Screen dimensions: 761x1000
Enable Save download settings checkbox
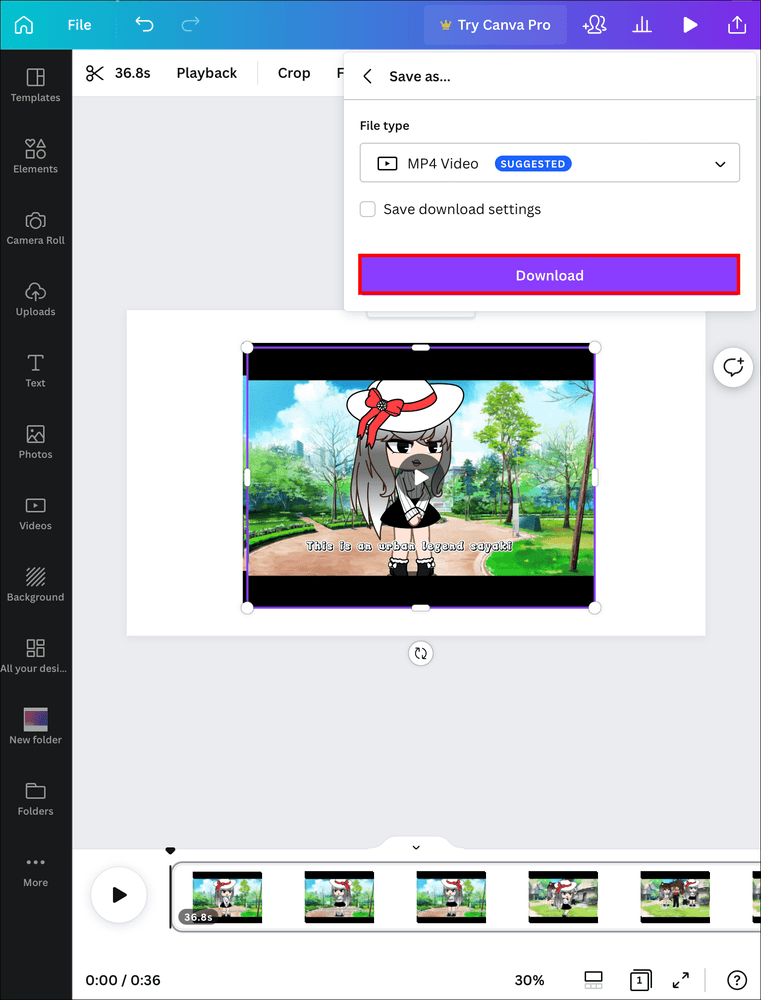(x=368, y=209)
